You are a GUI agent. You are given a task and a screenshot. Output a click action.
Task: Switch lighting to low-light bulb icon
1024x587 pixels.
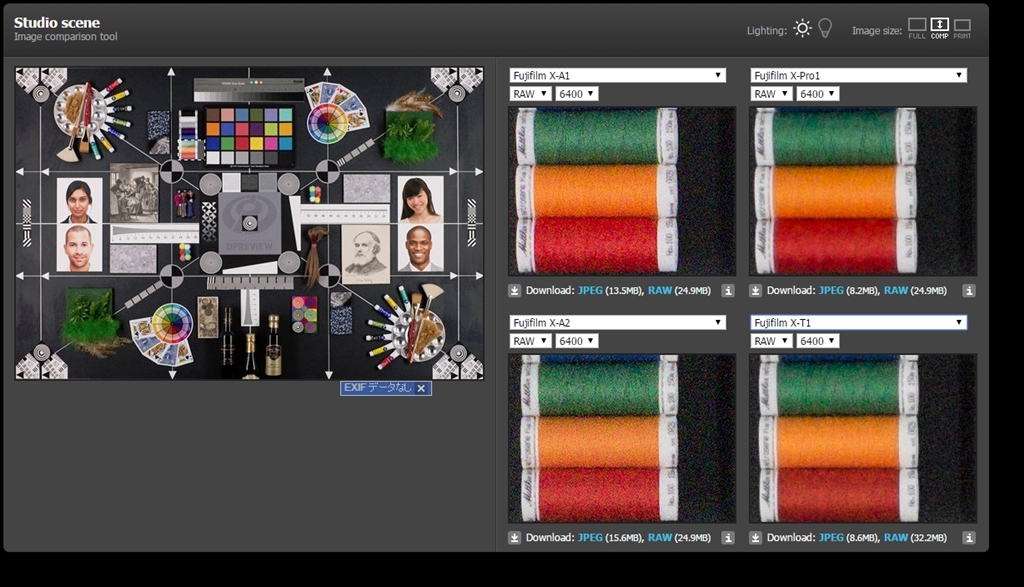coord(825,29)
